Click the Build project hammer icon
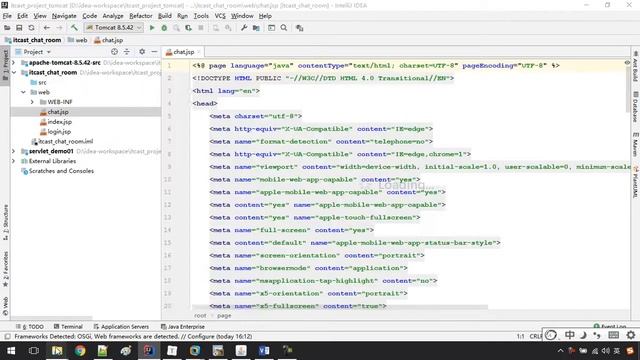 click(74, 28)
